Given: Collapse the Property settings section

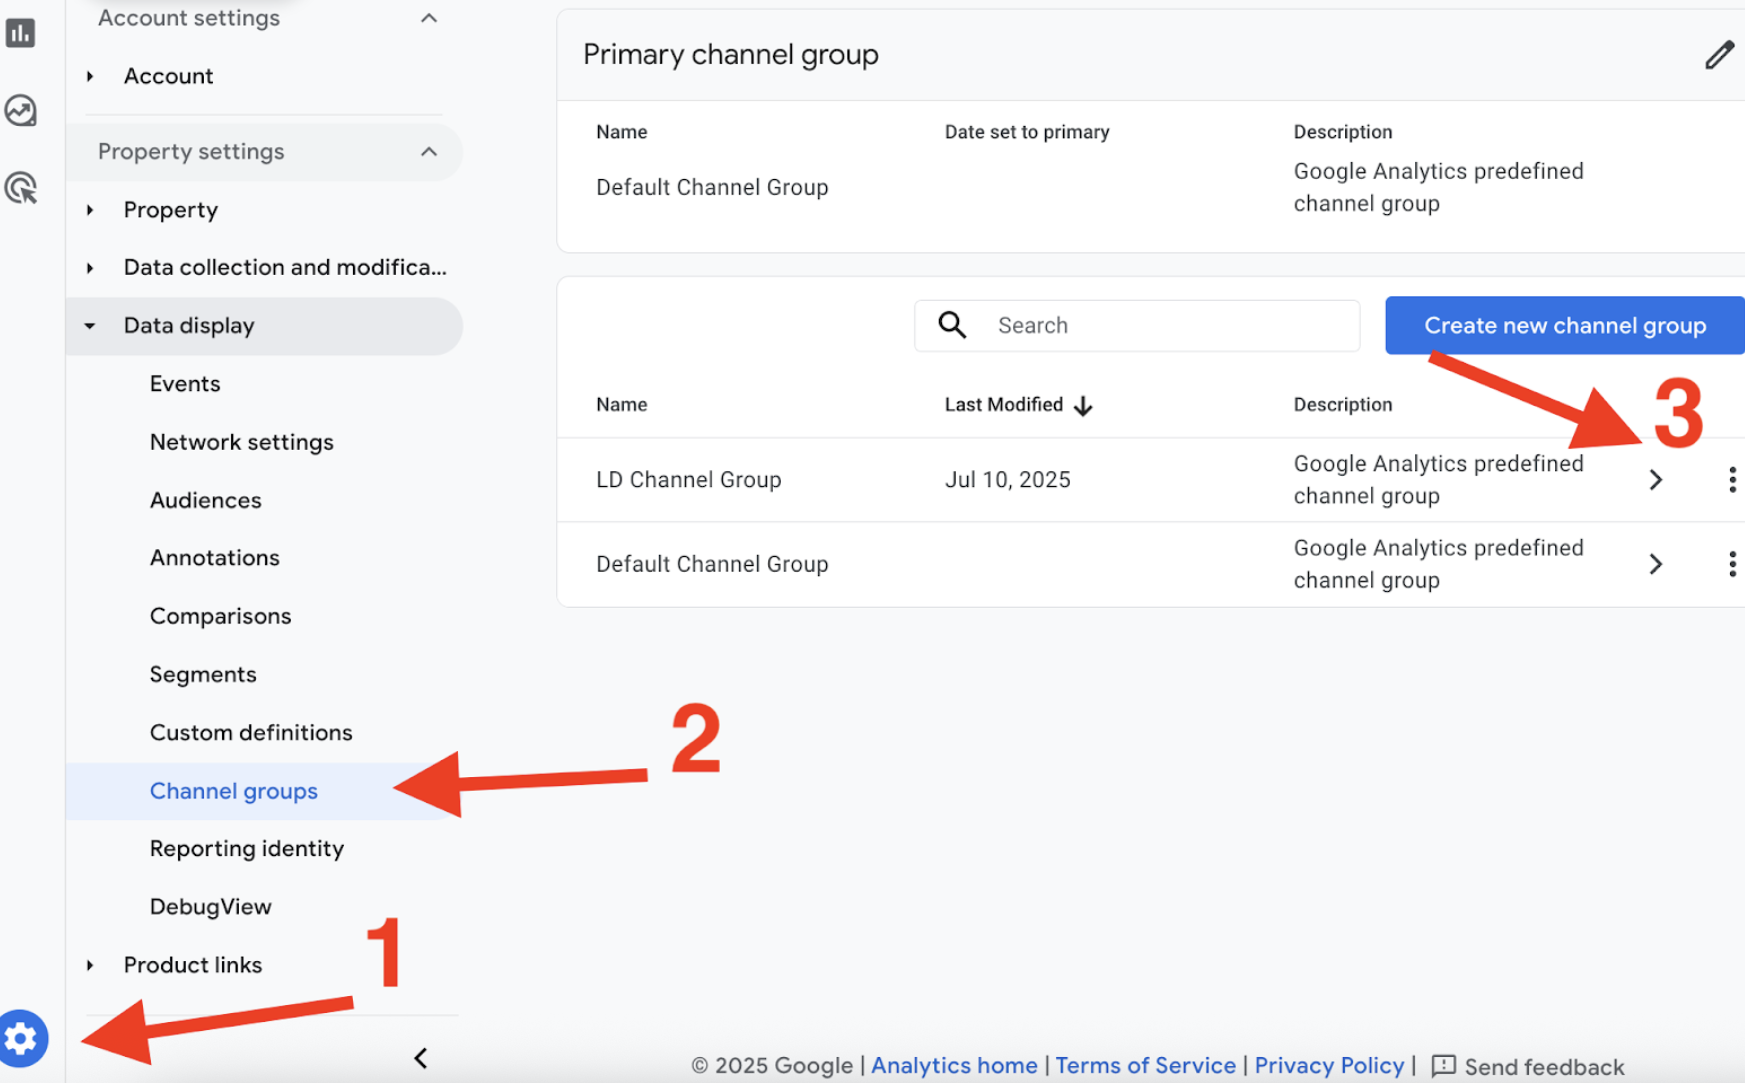Looking at the screenshot, I should [x=429, y=152].
